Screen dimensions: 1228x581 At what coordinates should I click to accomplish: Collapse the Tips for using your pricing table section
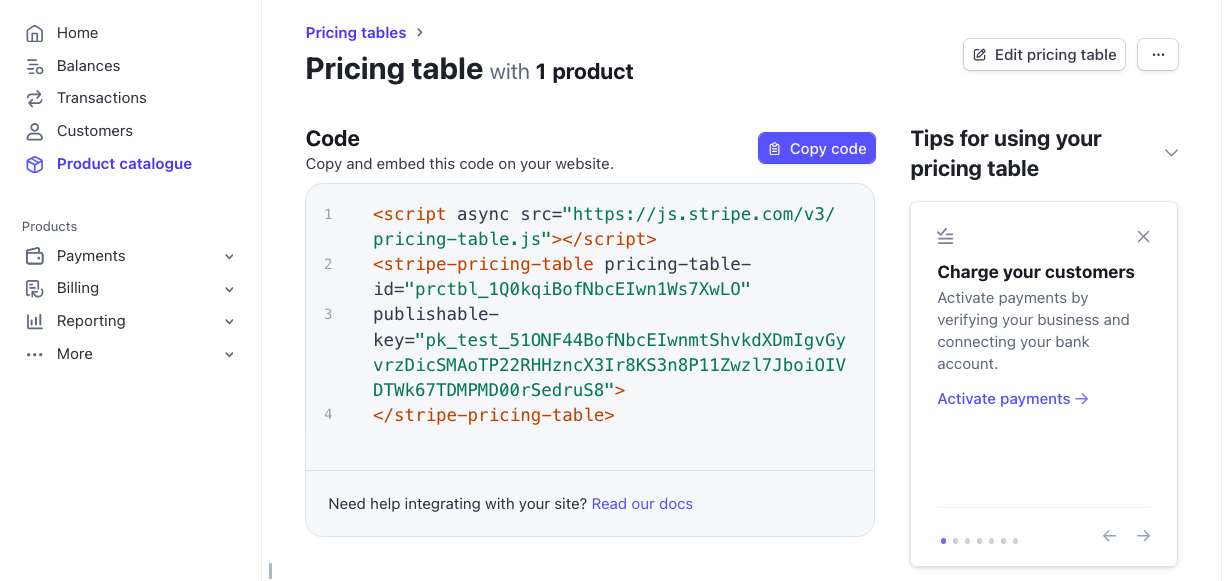point(1171,153)
